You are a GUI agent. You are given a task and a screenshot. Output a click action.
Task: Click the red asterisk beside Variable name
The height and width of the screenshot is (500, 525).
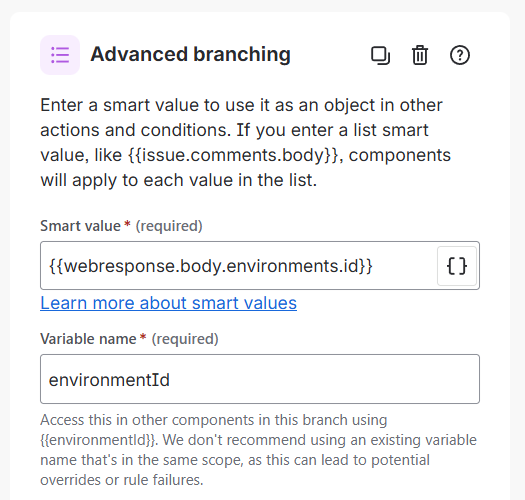pyautogui.click(x=143, y=338)
